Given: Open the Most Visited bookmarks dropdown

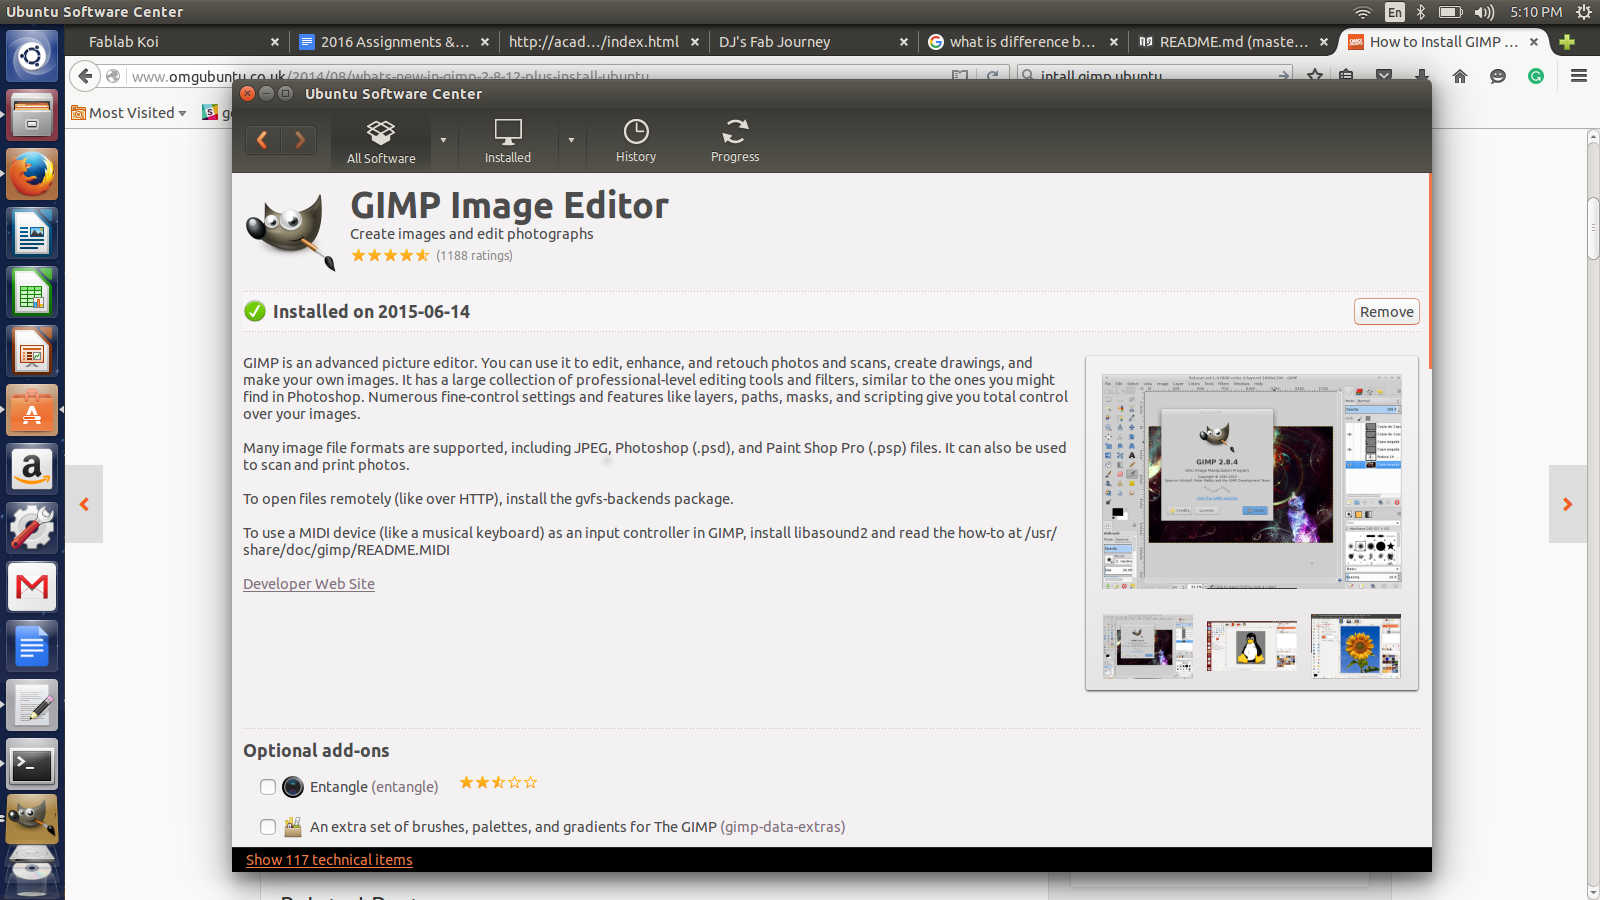Looking at the screenshot, I should point(129,113).
